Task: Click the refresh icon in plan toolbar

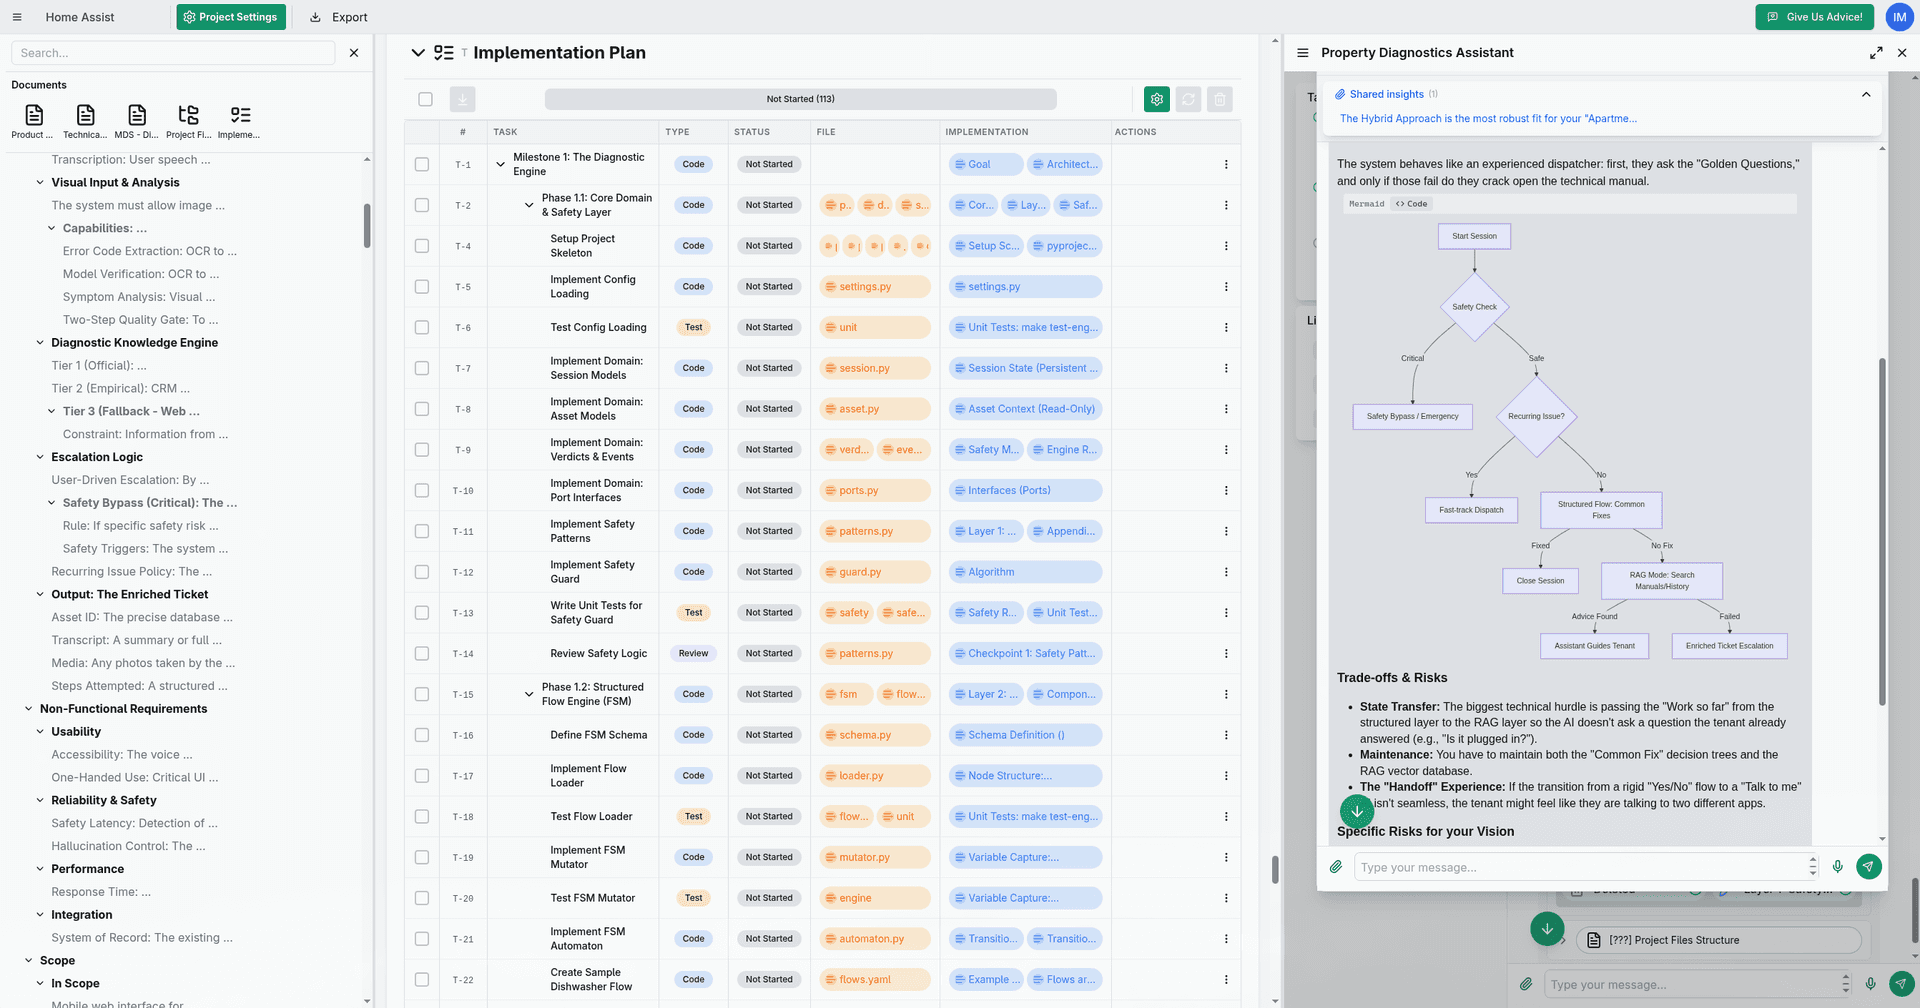Action: [1188, 99]
